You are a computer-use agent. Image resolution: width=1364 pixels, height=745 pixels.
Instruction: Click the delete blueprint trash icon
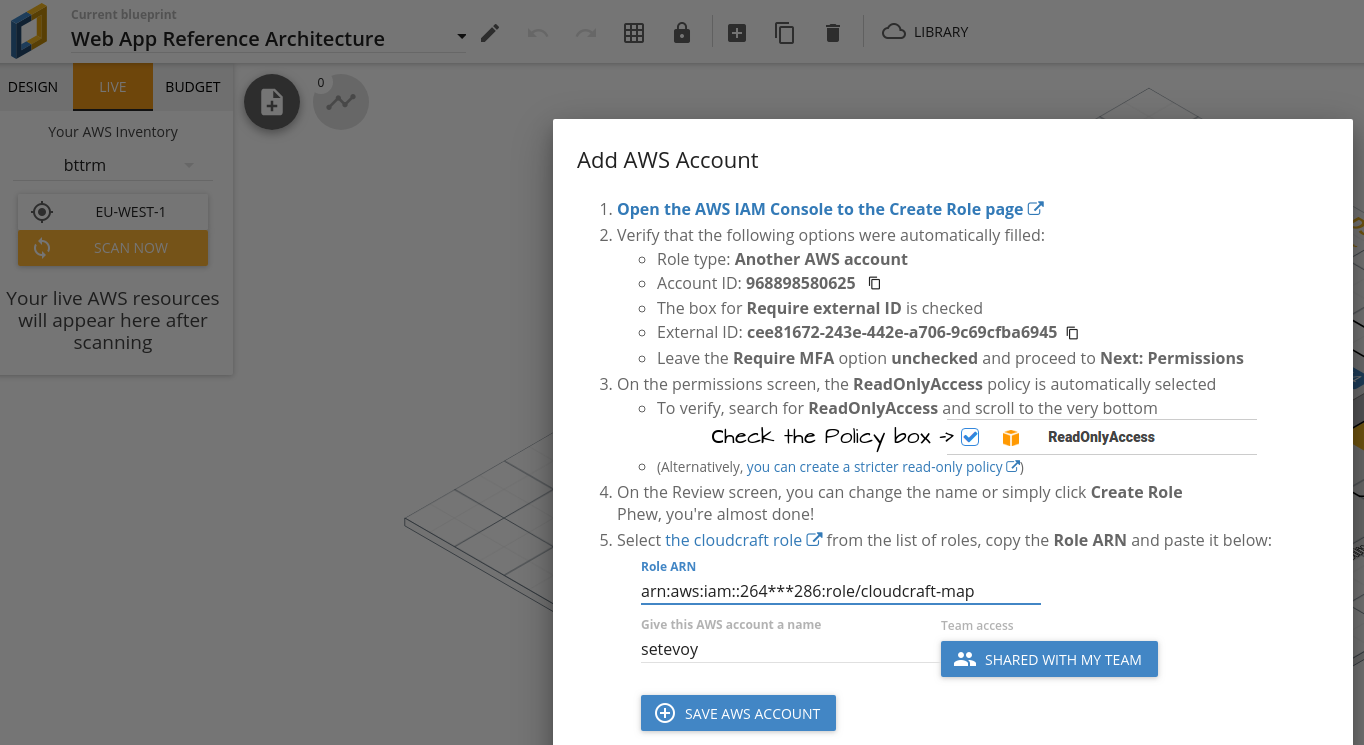coord(833,33)
